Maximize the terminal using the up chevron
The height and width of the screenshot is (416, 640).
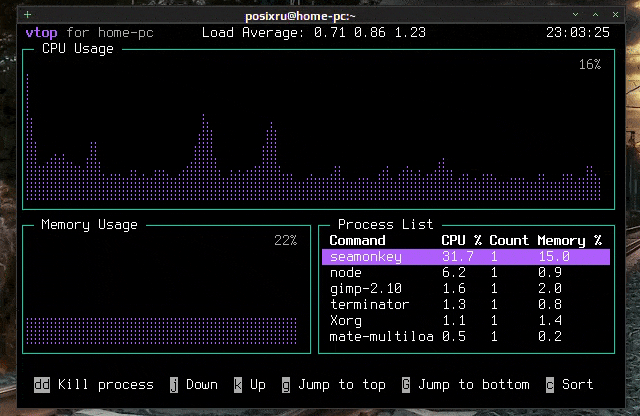[x=596, y=15]
